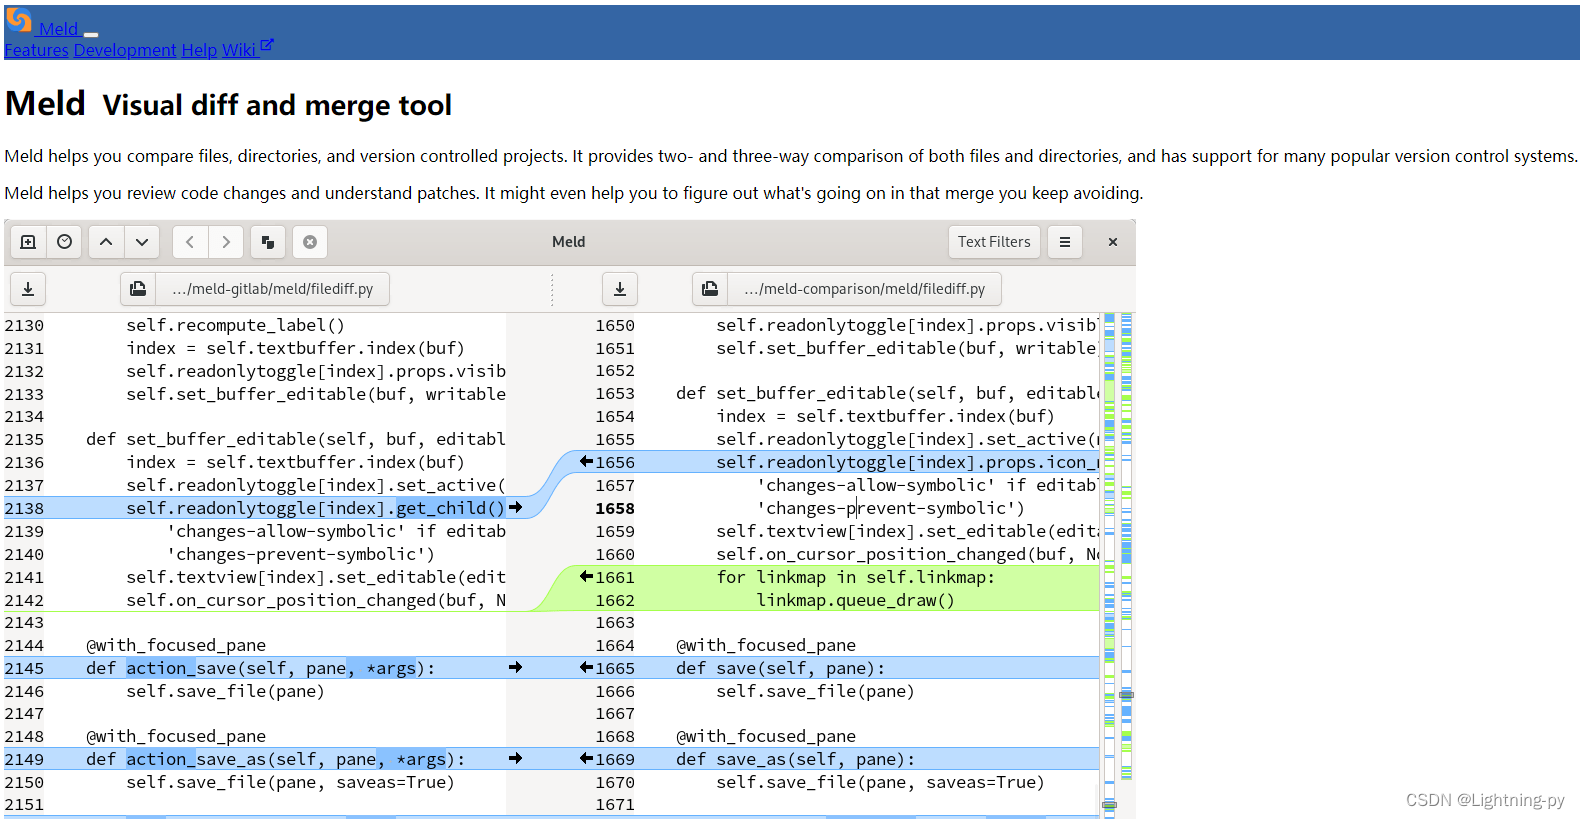
Task: Push line 1669 change left with its arrow
Action: (x=586, y=759)
